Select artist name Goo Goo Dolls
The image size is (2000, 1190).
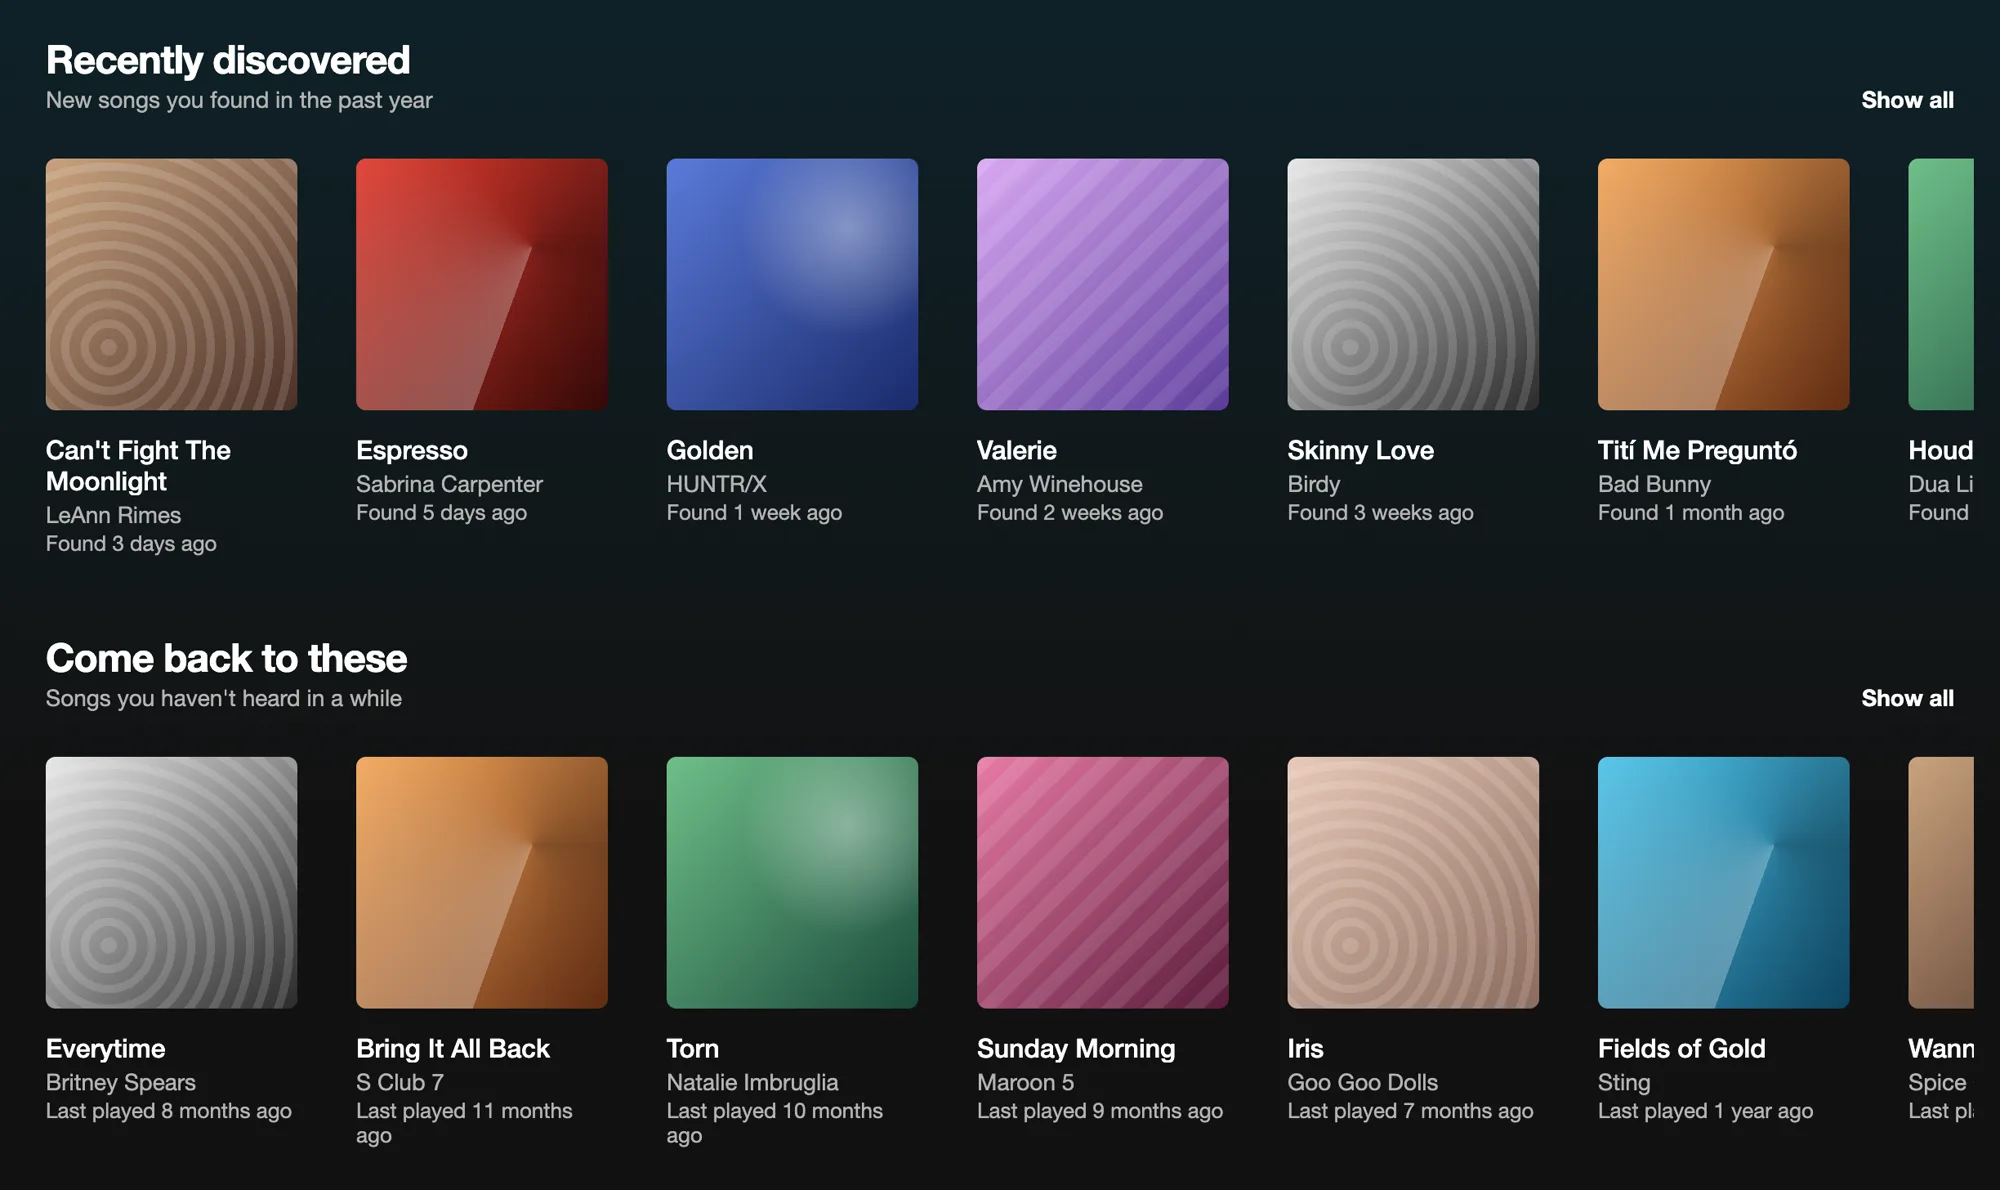[1362, 1082]
